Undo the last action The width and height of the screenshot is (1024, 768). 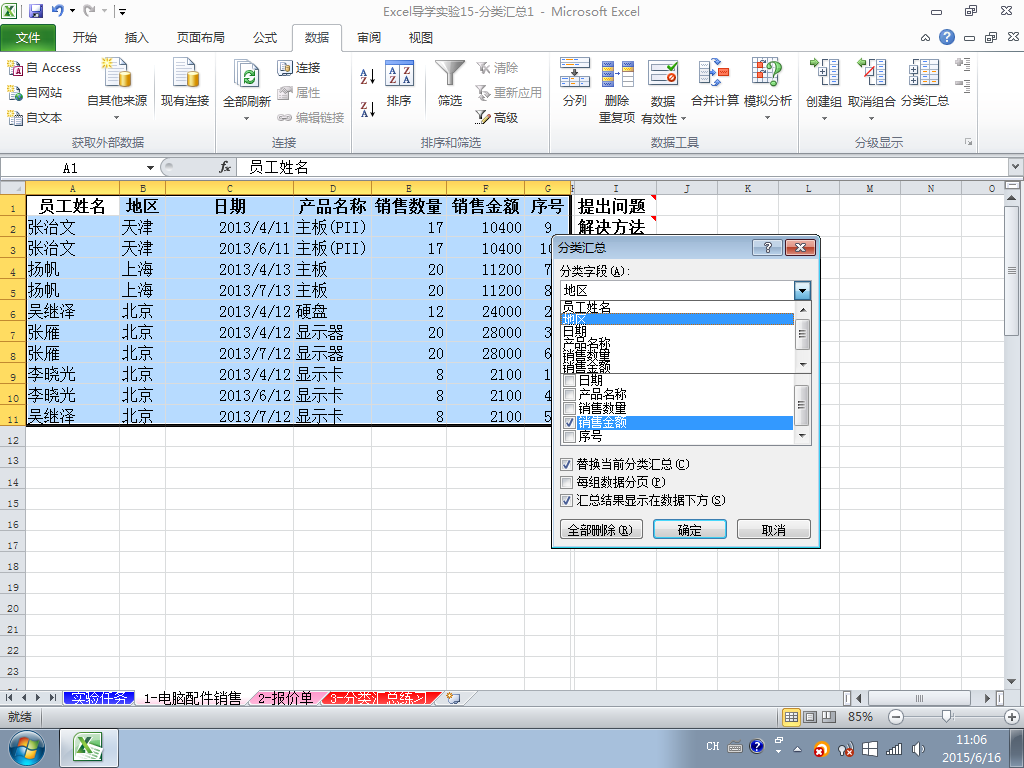point(58,11)
